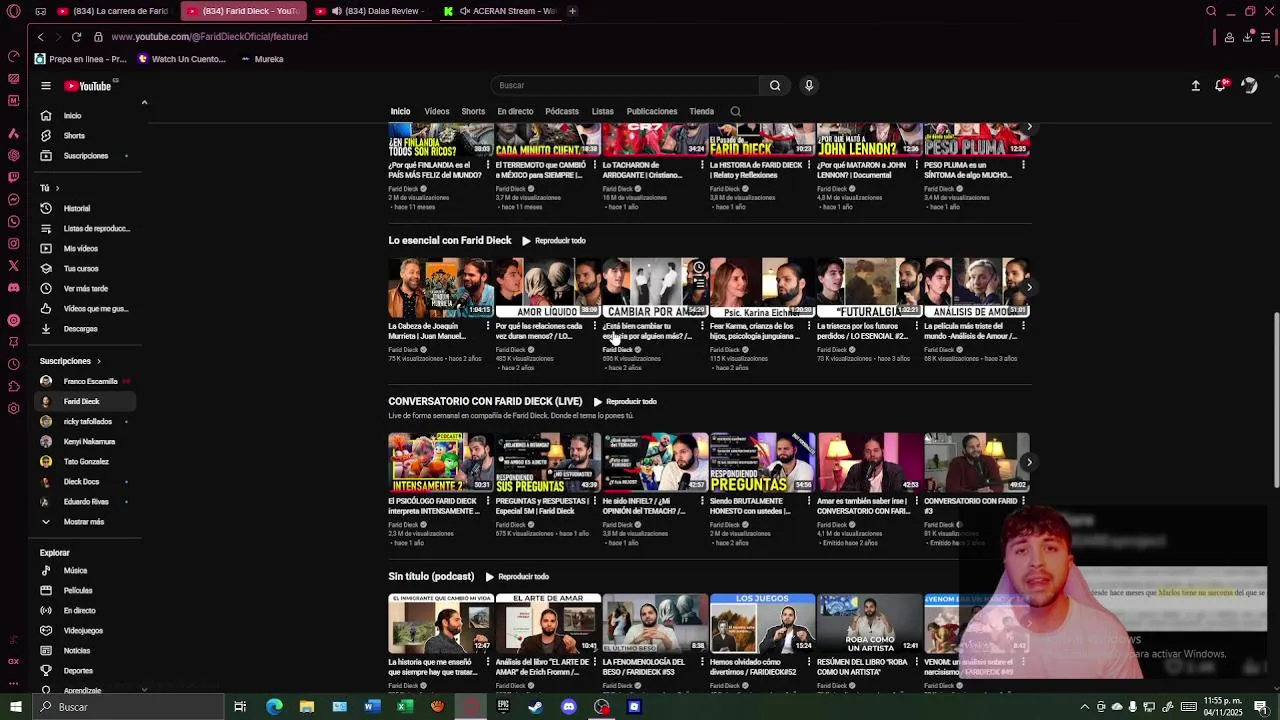
Task: Open YouTube notifications bell
Action: tap(1220, 86)
